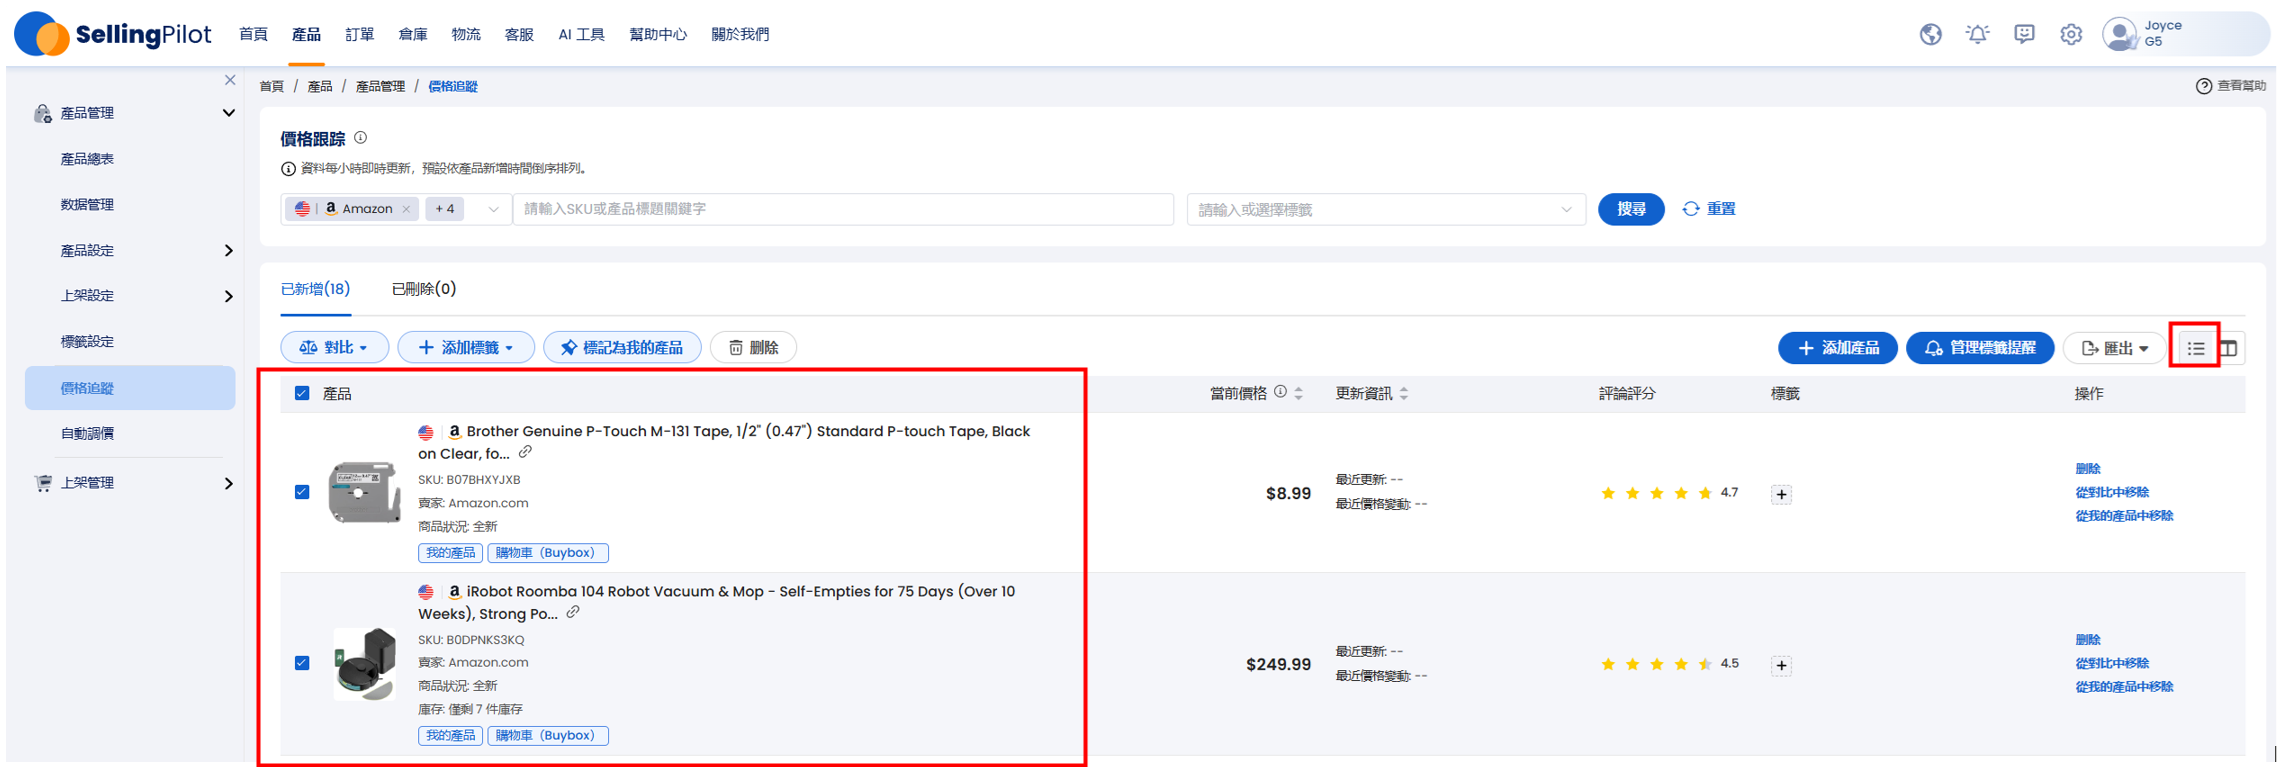Expand the 上架管理 section

pos(228,483)
